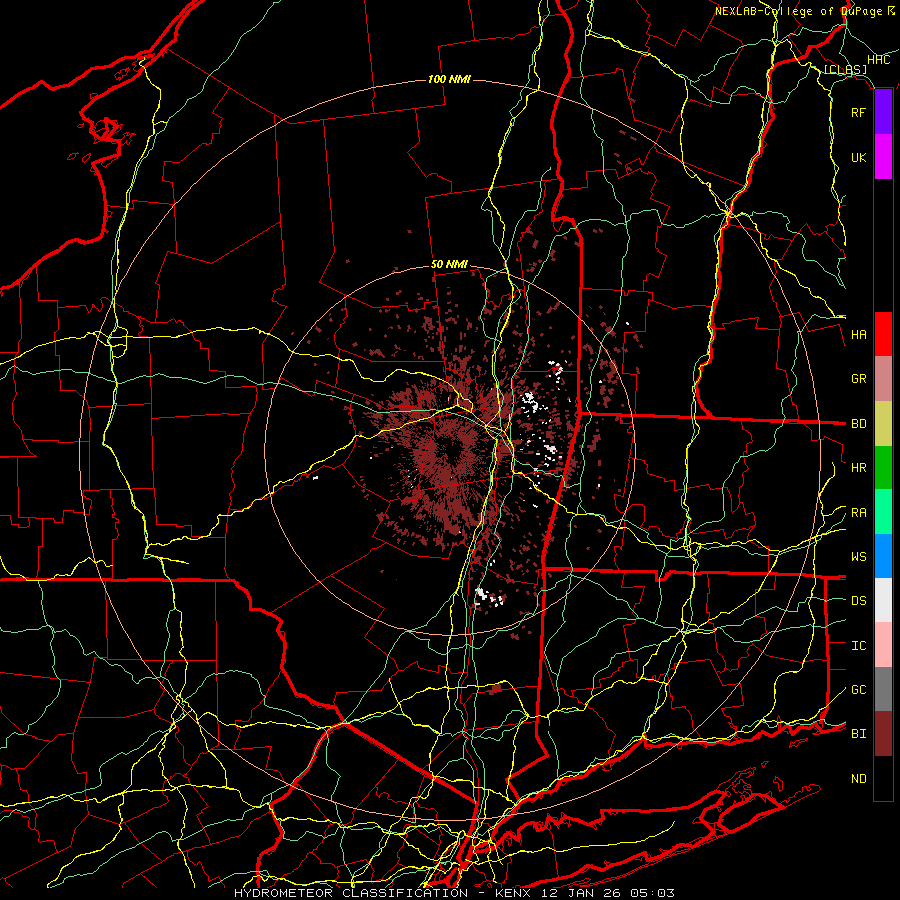Click the 'HHC' product label
This screenshot has height=900, width=900.
coord(878,60)
